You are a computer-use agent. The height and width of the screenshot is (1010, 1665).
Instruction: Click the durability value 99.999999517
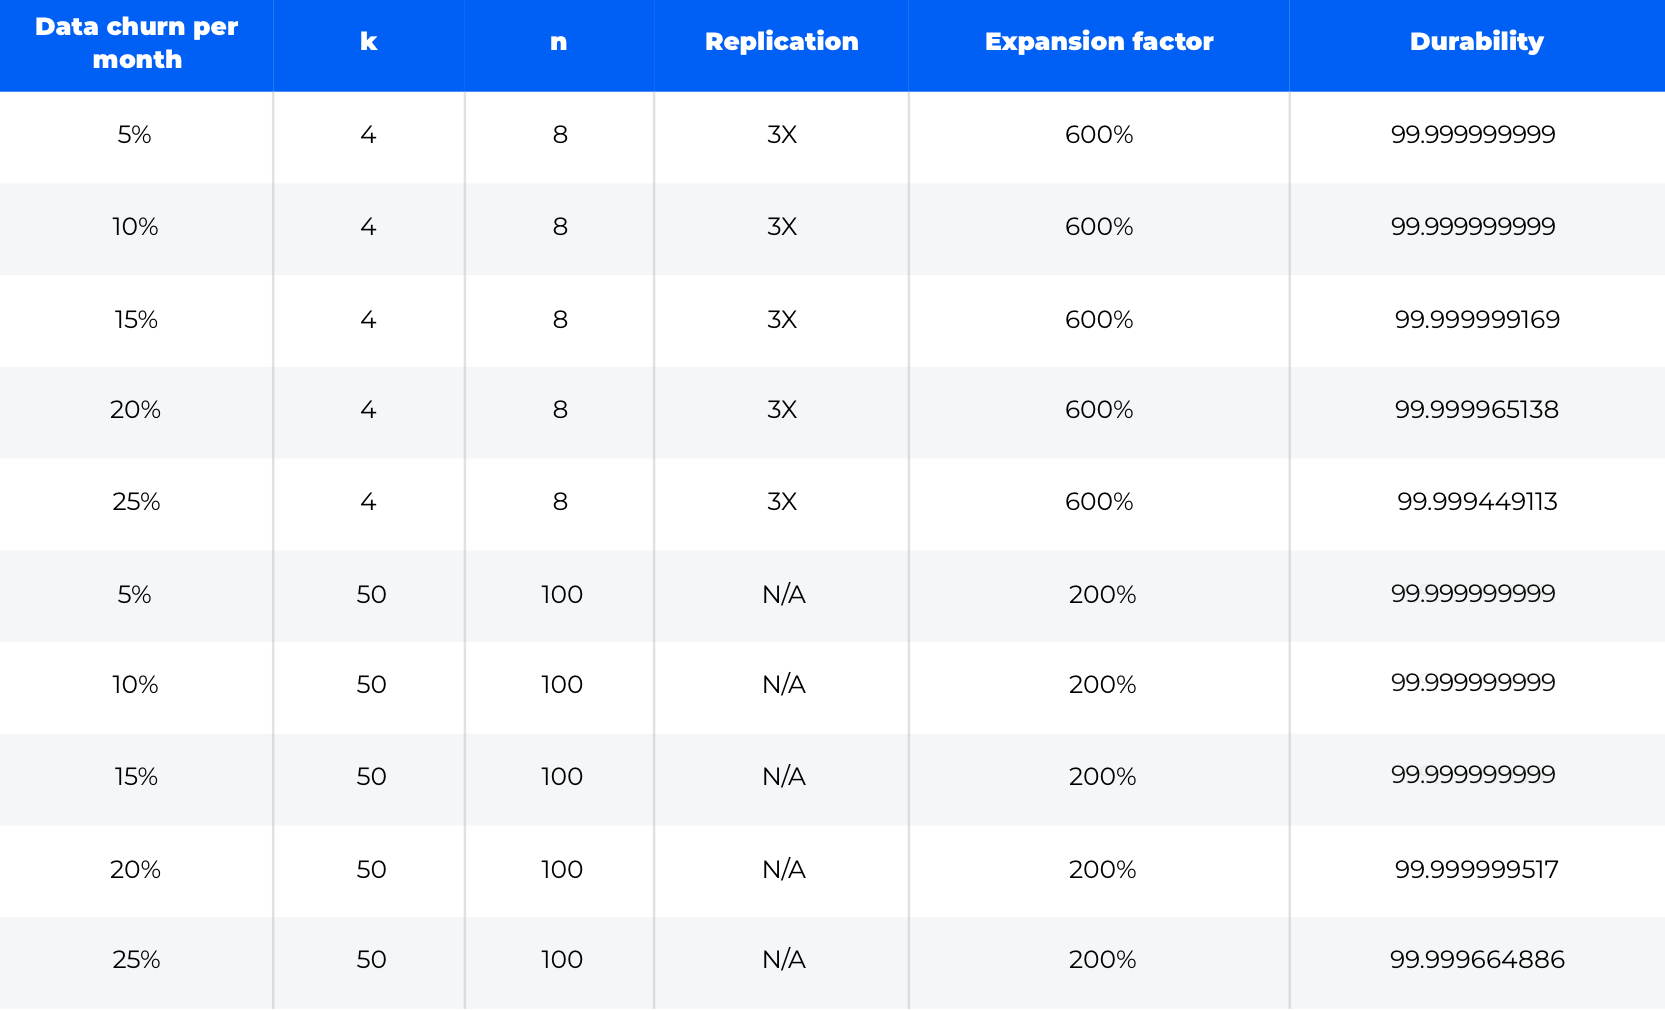pos(1476,869)
